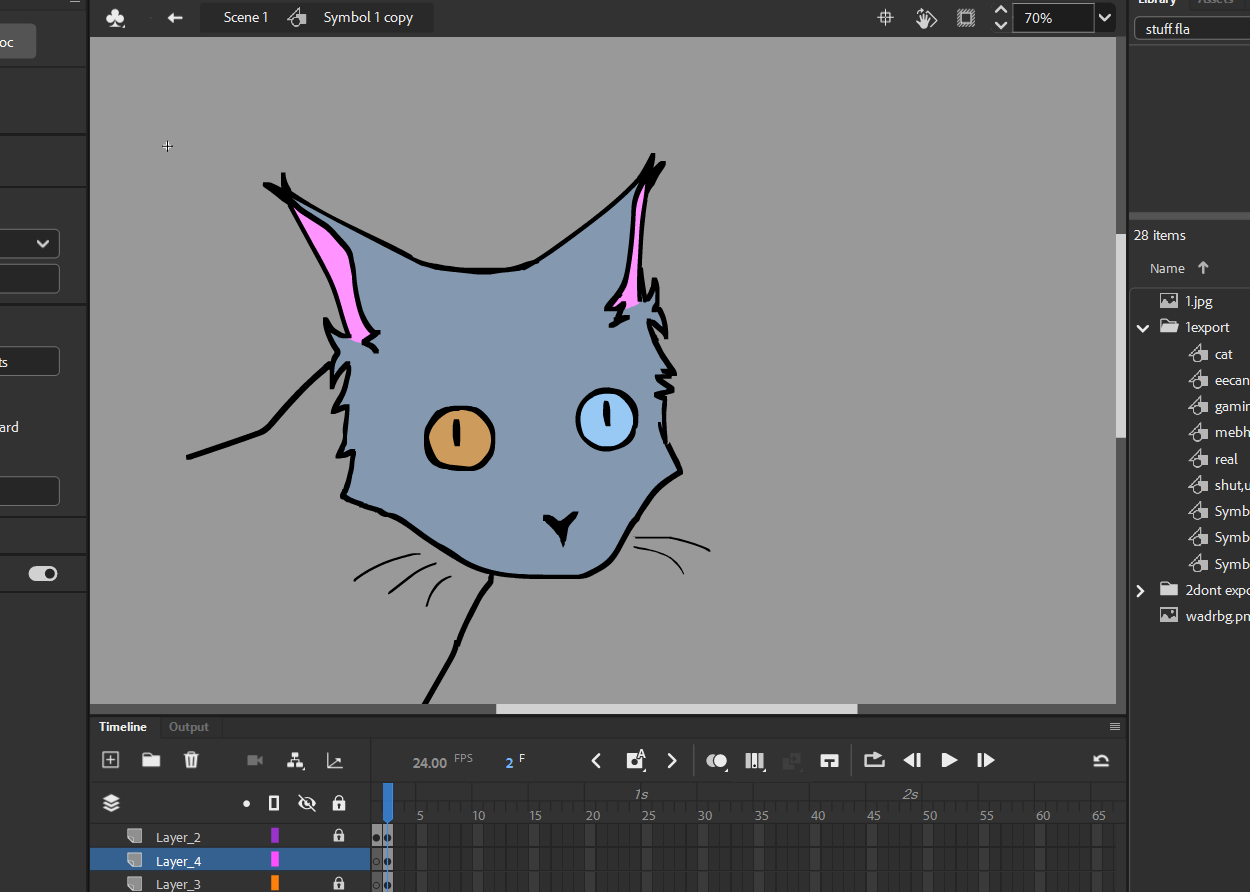Go back to Scene 1
Screen dimensions: 1250x892
point(245,18)
